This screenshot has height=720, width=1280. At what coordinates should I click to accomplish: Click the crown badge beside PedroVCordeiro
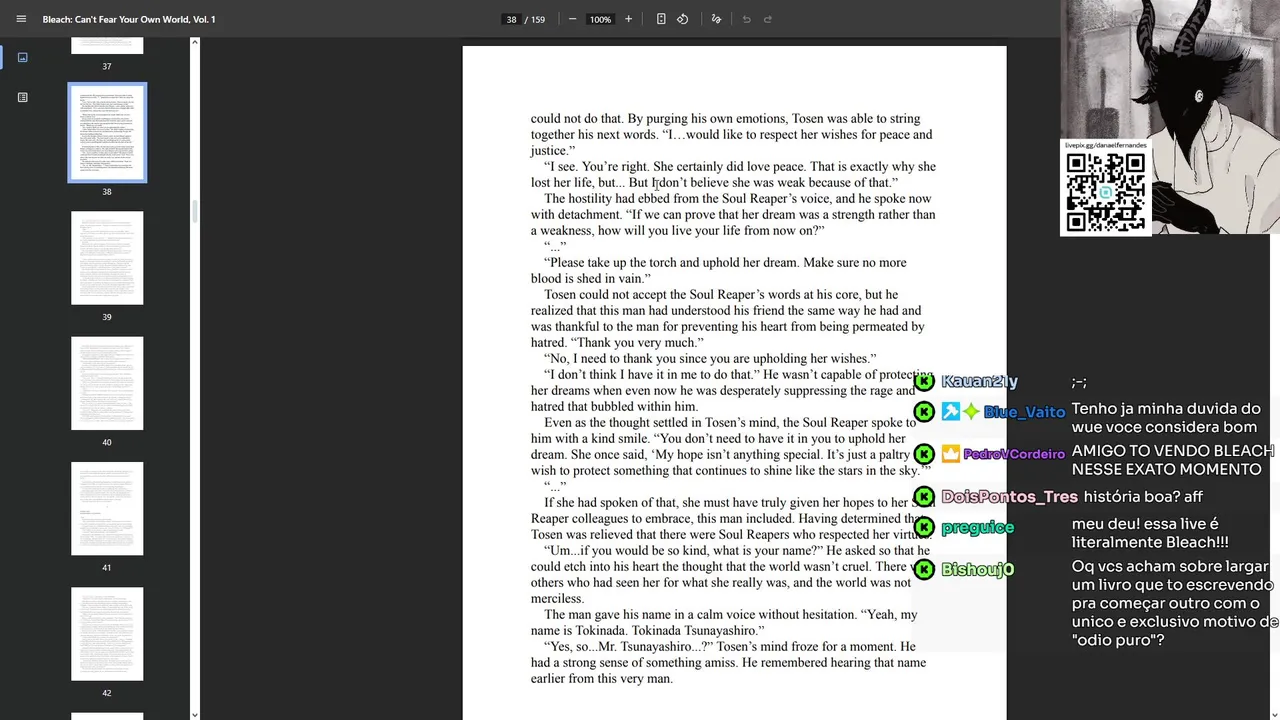click(950, 454)
